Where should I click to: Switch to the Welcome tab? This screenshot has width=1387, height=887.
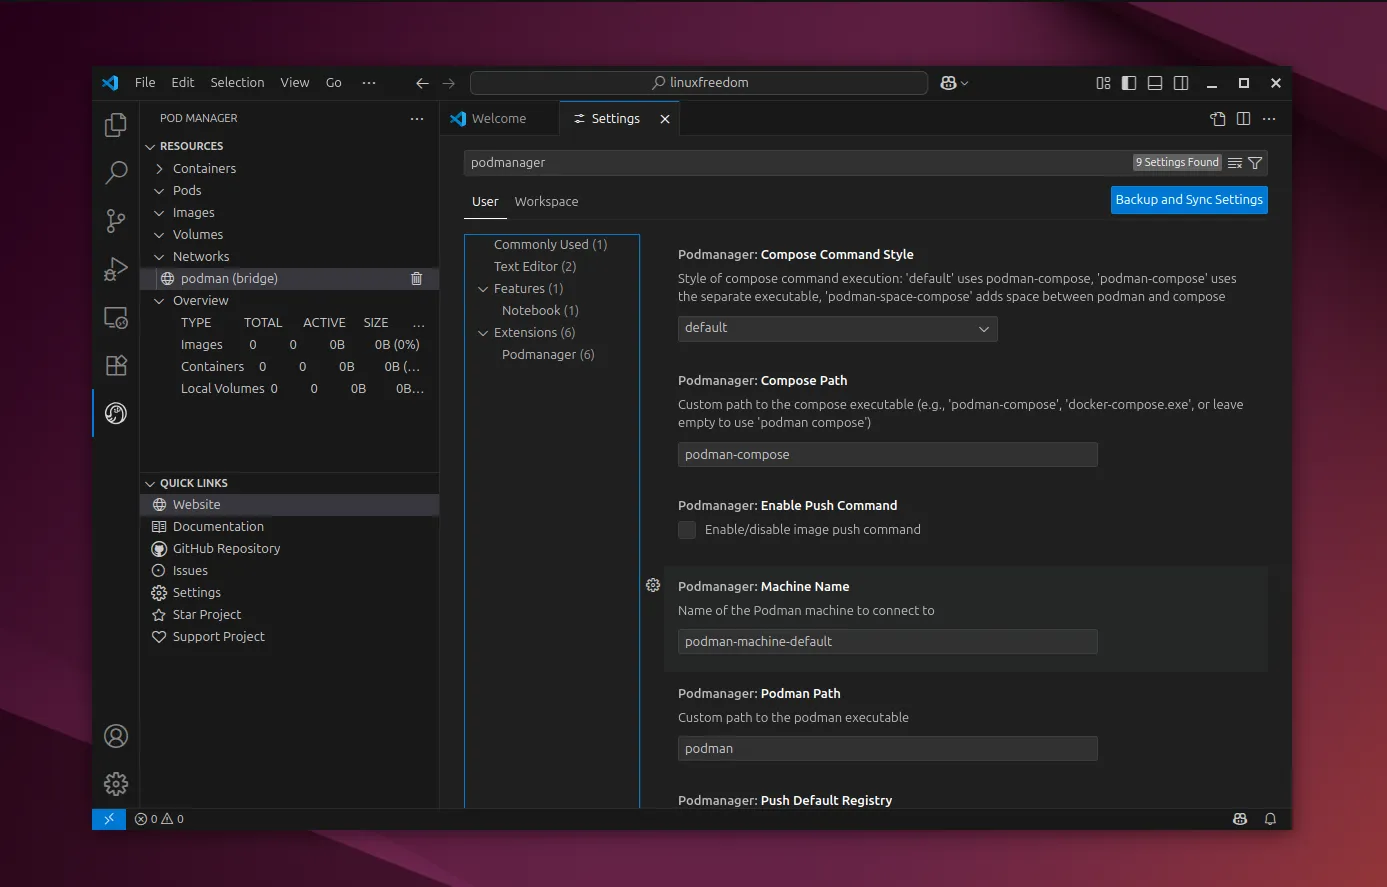(499, 118)
